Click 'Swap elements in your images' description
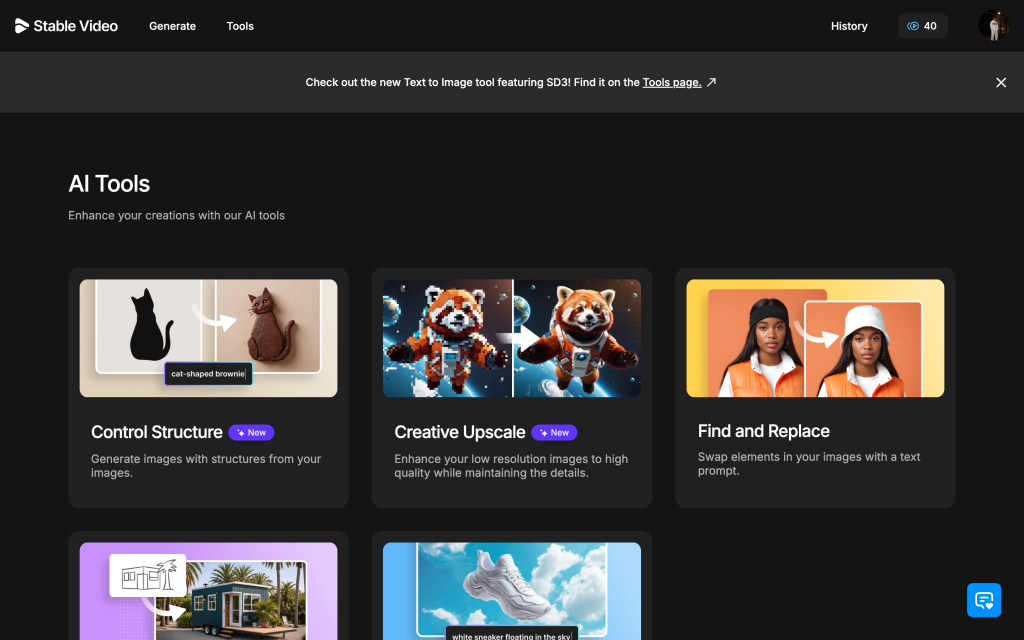 [x=808, y=464]
